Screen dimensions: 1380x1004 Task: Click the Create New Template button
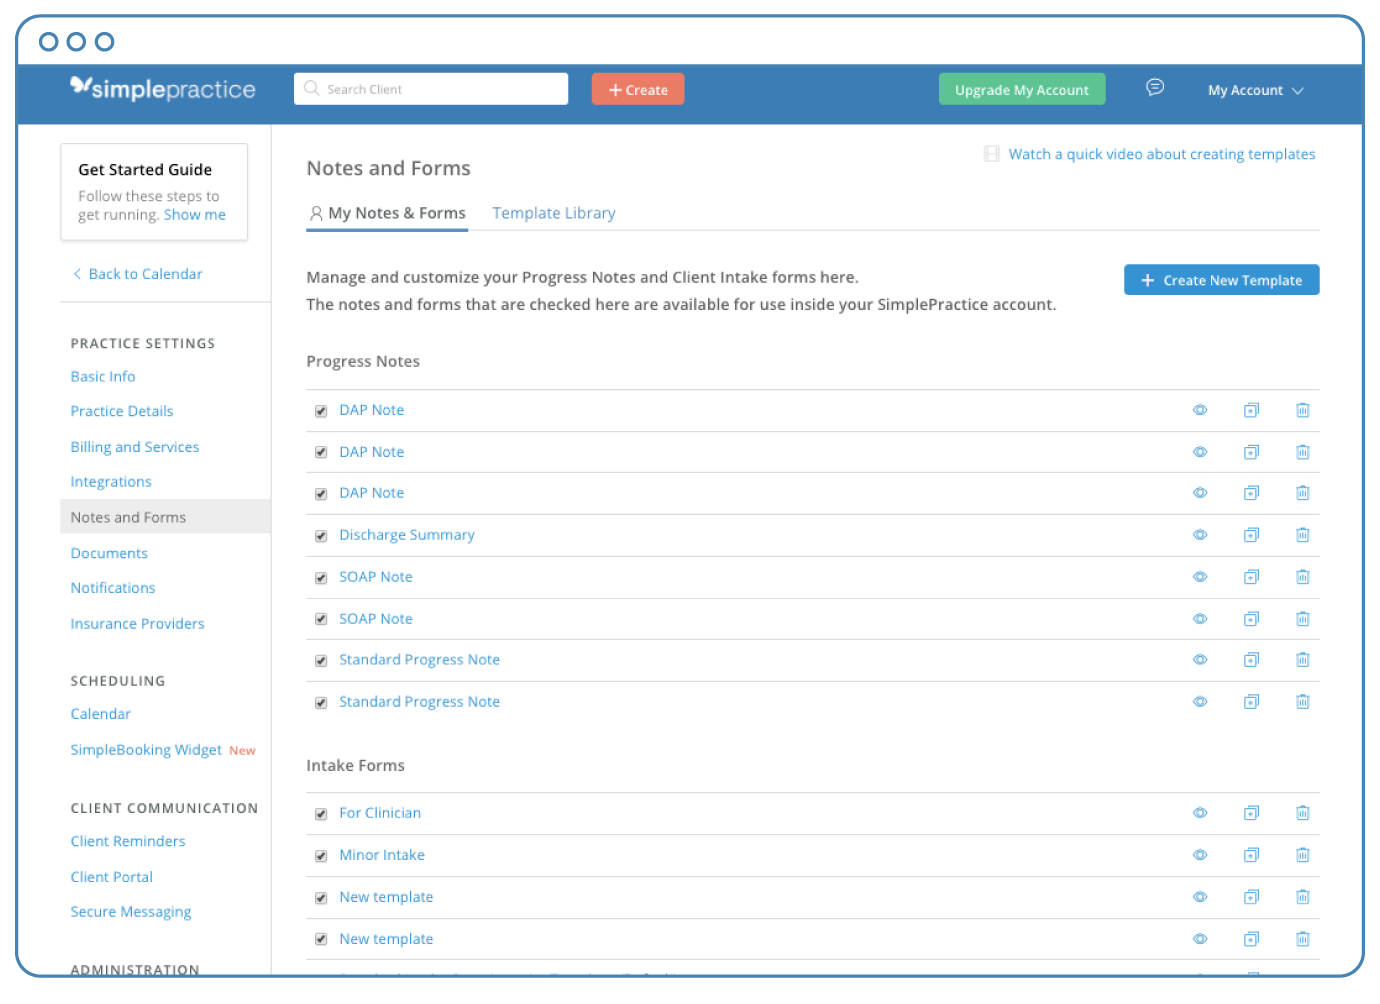tap(1221, 280)
